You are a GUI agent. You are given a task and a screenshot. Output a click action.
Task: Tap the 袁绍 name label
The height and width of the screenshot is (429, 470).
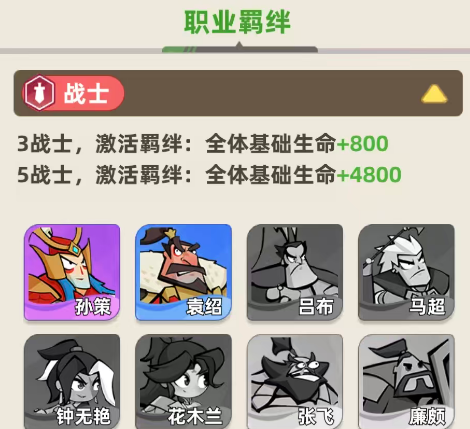pos(204,306)
